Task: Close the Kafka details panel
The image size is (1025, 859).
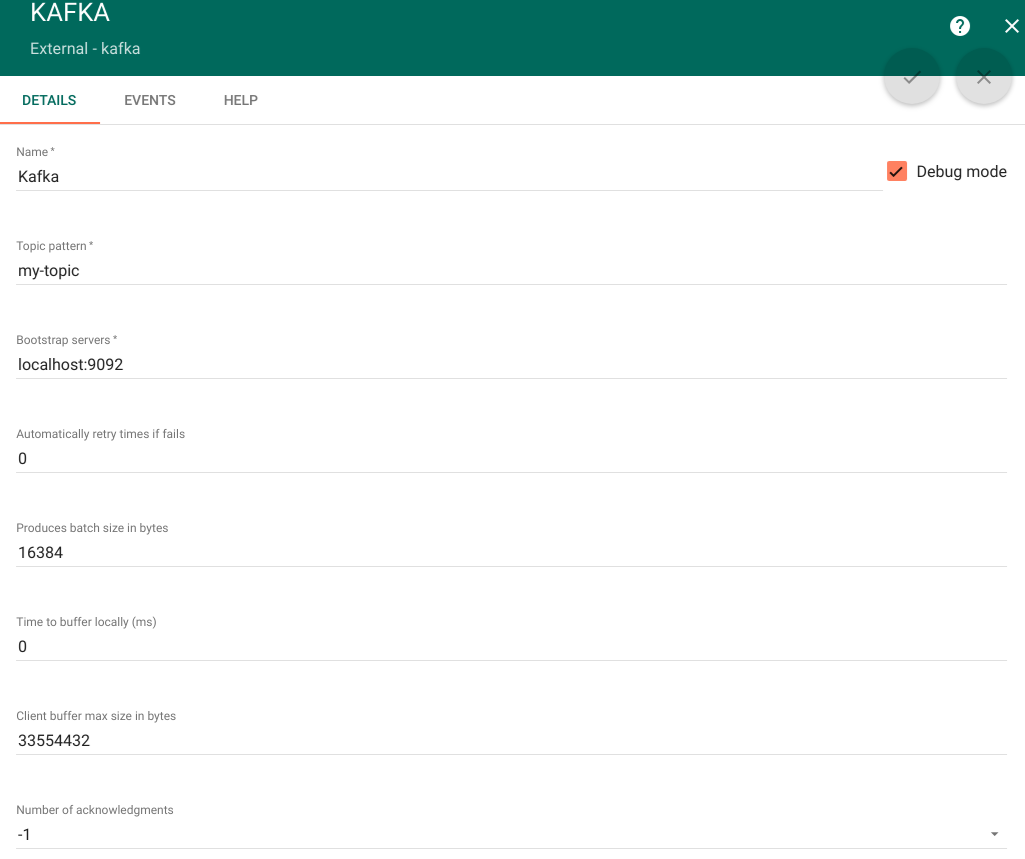Action: pyautogui.click(x=1011, y=27)
